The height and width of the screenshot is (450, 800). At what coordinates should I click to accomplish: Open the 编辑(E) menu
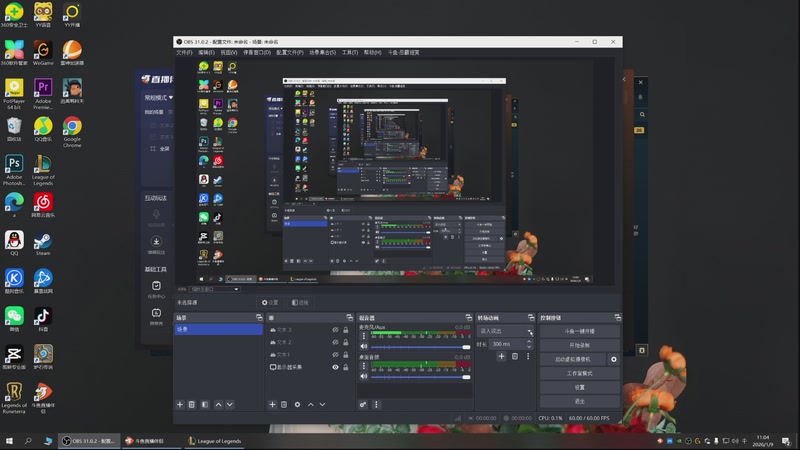click(206, 53)
